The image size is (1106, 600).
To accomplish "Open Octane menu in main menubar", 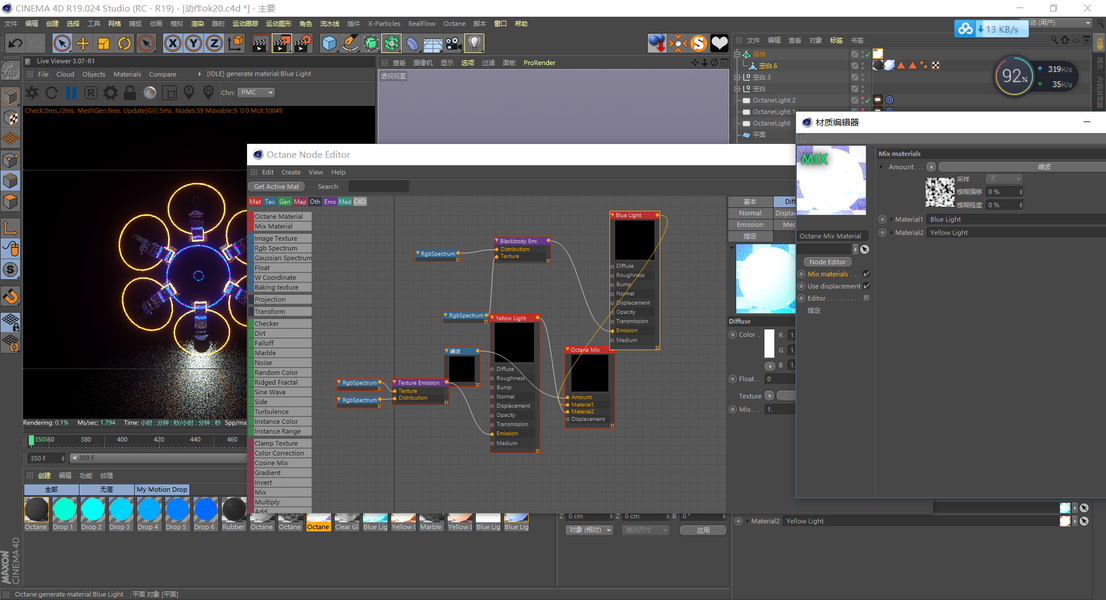I will pos(454,23).
